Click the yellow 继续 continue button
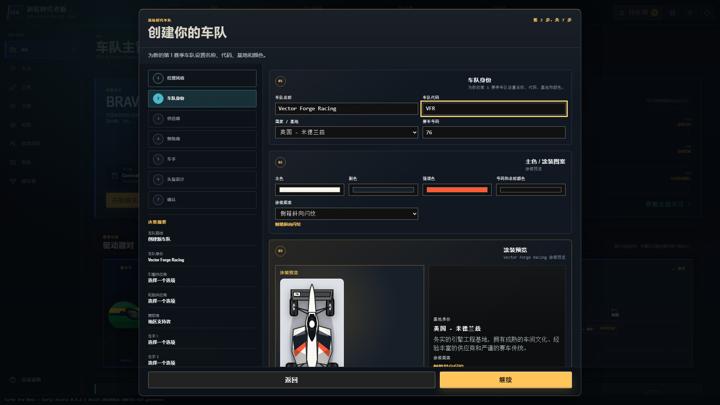 (x=506, y=380)
